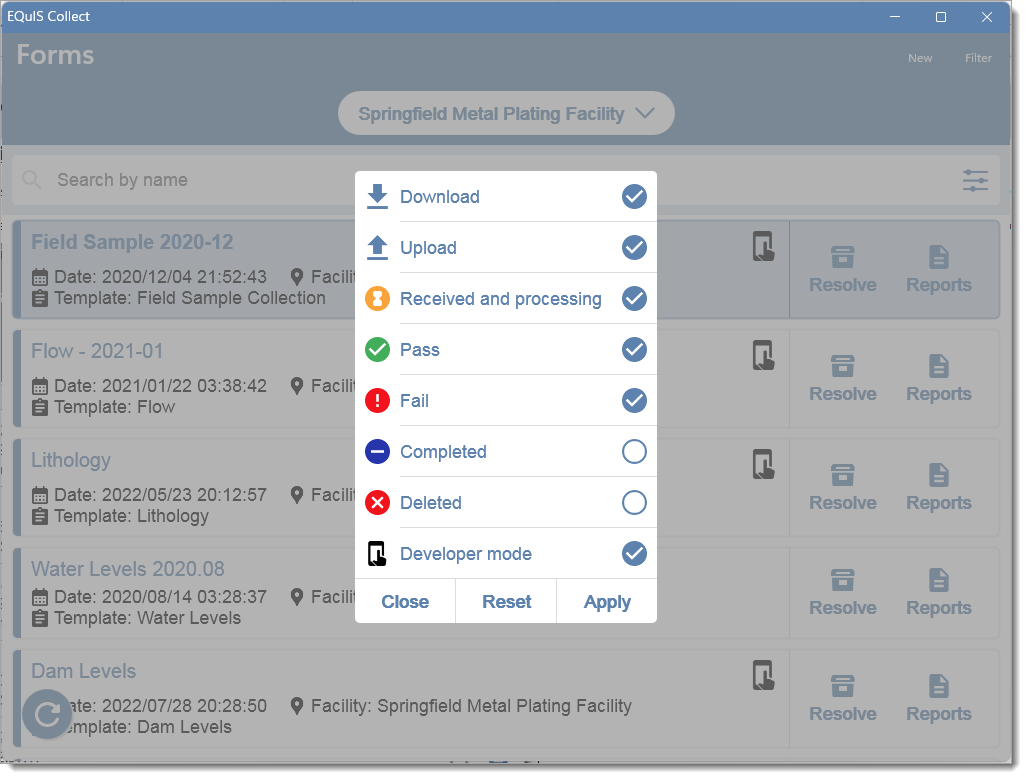The width and height of the screenshot is (1027, 779).
Task: Click device icon on Dam Levels row
Action: pyautogui.click(x=764, y=675)
